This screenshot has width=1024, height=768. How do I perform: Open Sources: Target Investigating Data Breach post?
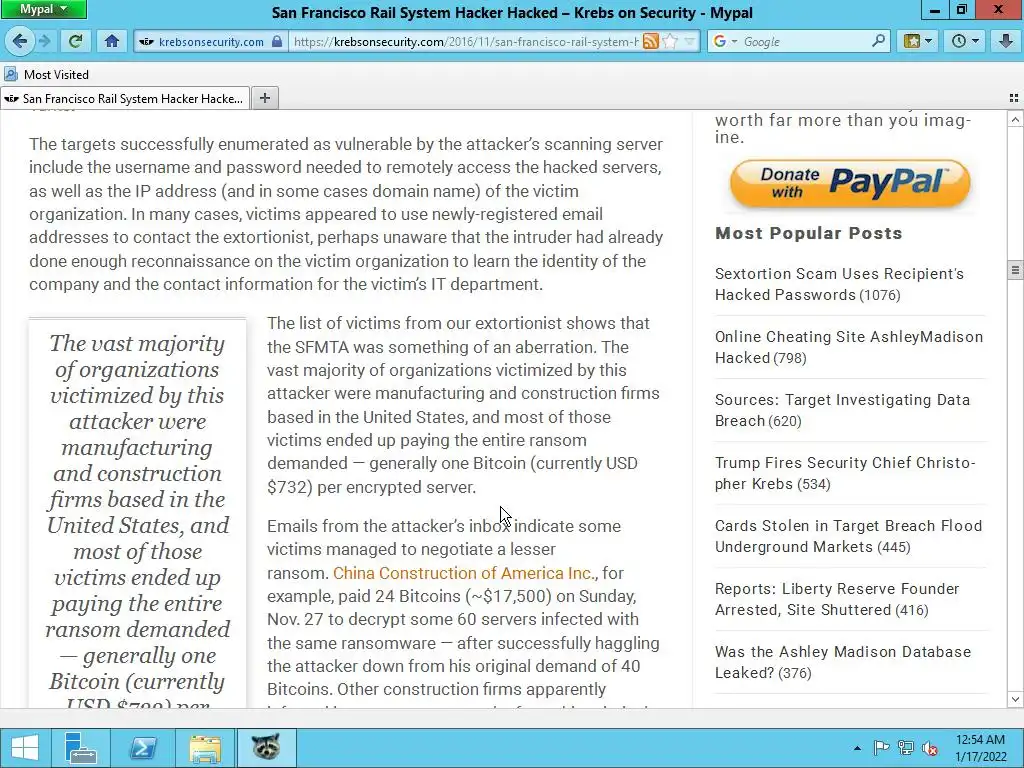pos(842,410)
